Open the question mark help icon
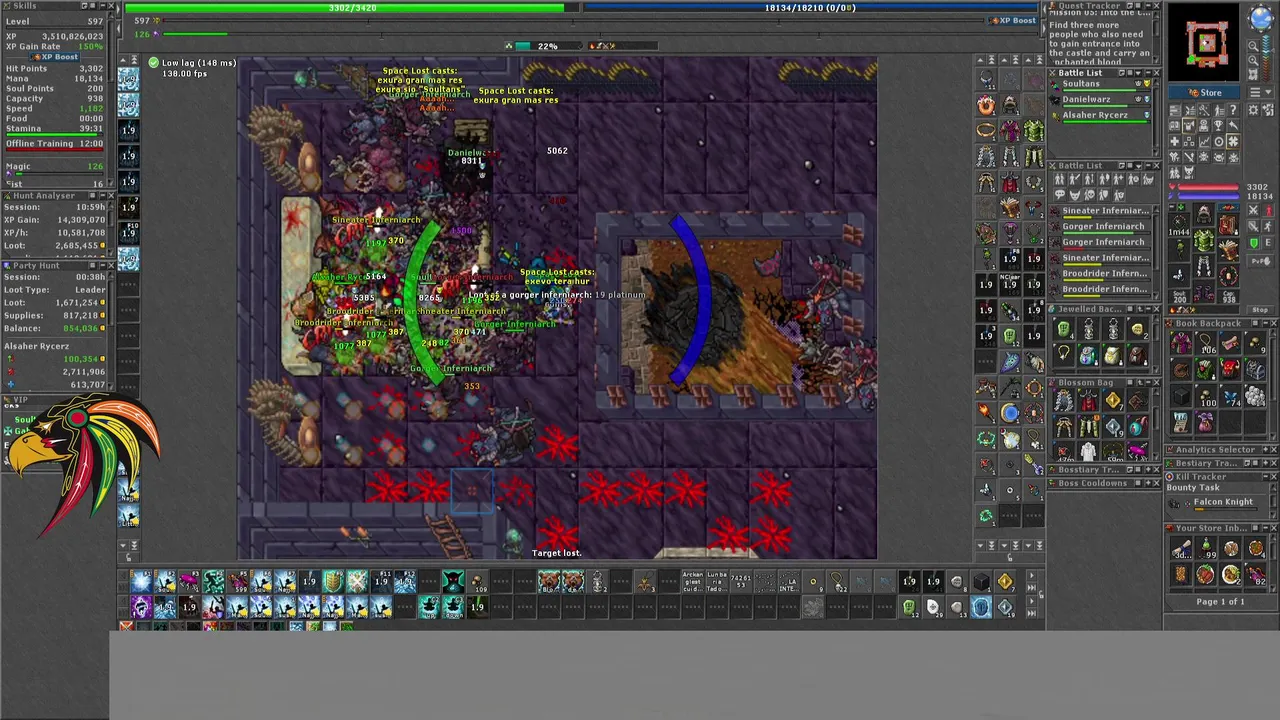This screenshot has height=720, width=1280. click(x=1232, y=109)
